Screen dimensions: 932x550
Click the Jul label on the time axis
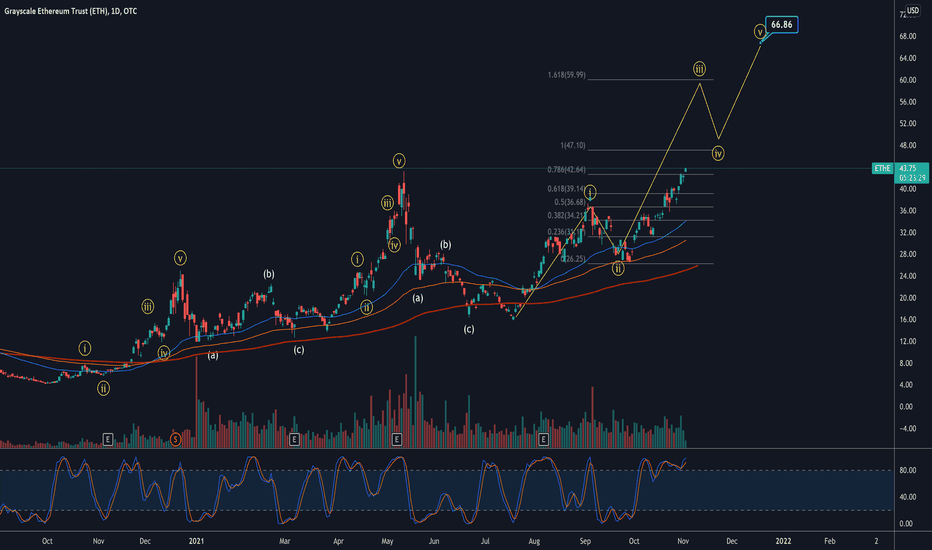[485, 541]
